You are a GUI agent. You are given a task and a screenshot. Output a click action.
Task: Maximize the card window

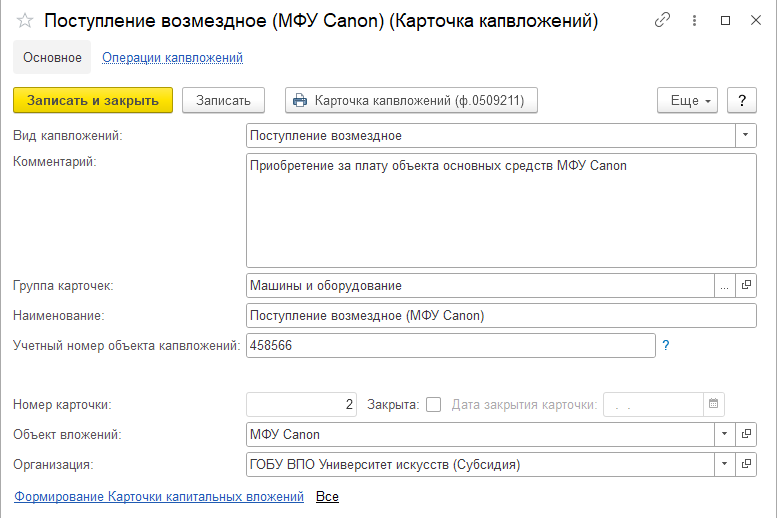725,20
